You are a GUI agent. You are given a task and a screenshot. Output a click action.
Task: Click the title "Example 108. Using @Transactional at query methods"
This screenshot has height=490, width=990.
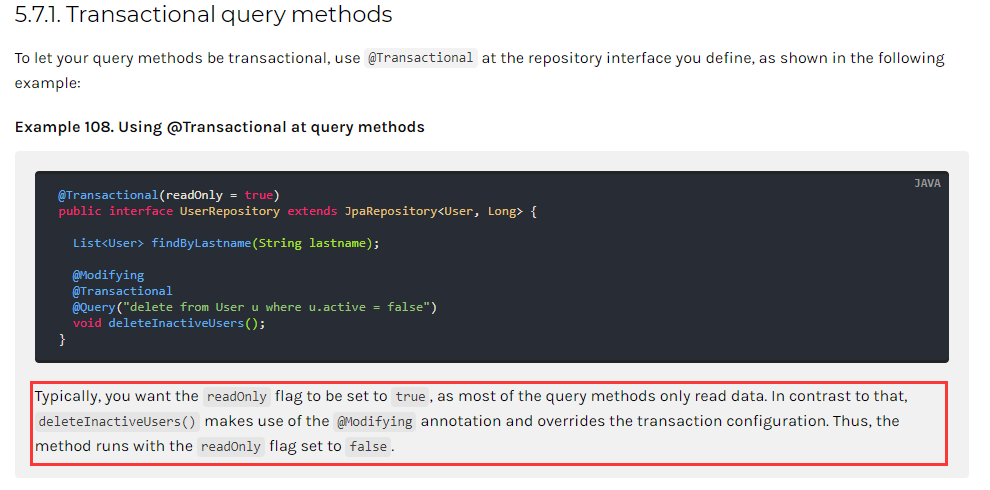(x=220, y=127)
